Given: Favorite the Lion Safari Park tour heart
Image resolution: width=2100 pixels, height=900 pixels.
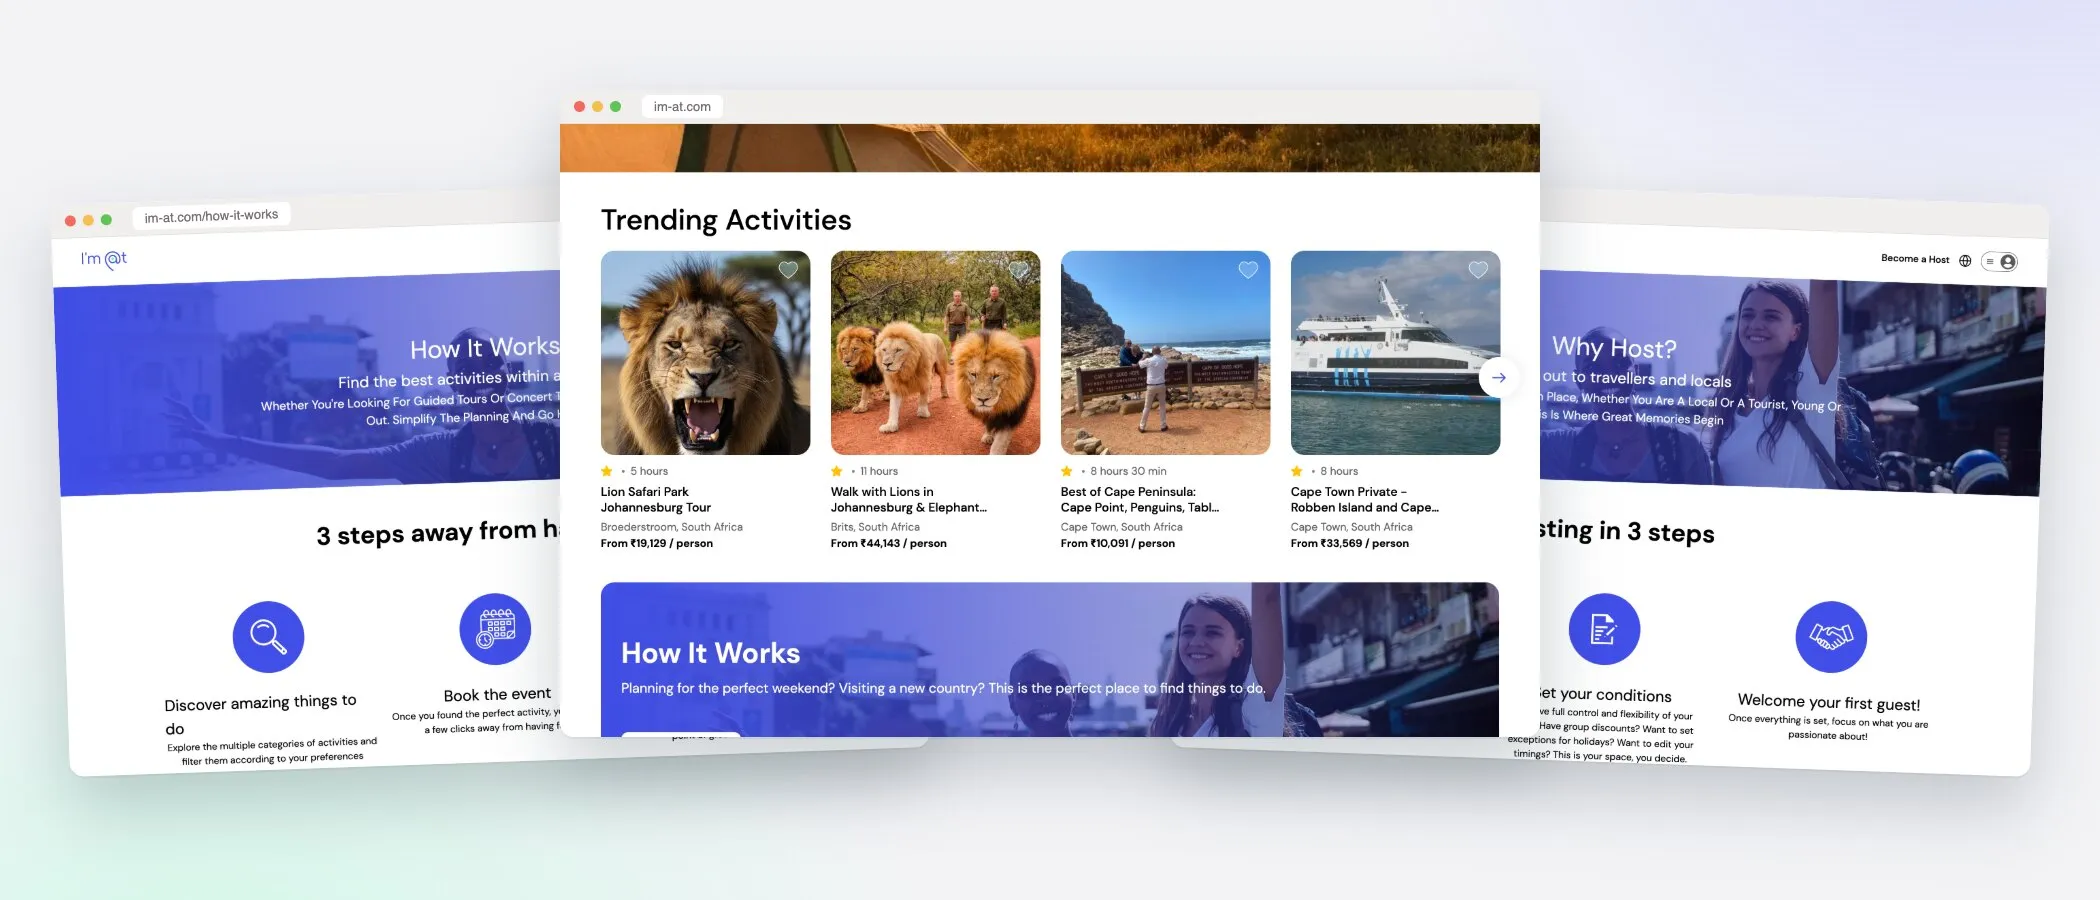Looking at the screenshot, I should (x=788, y=269).
